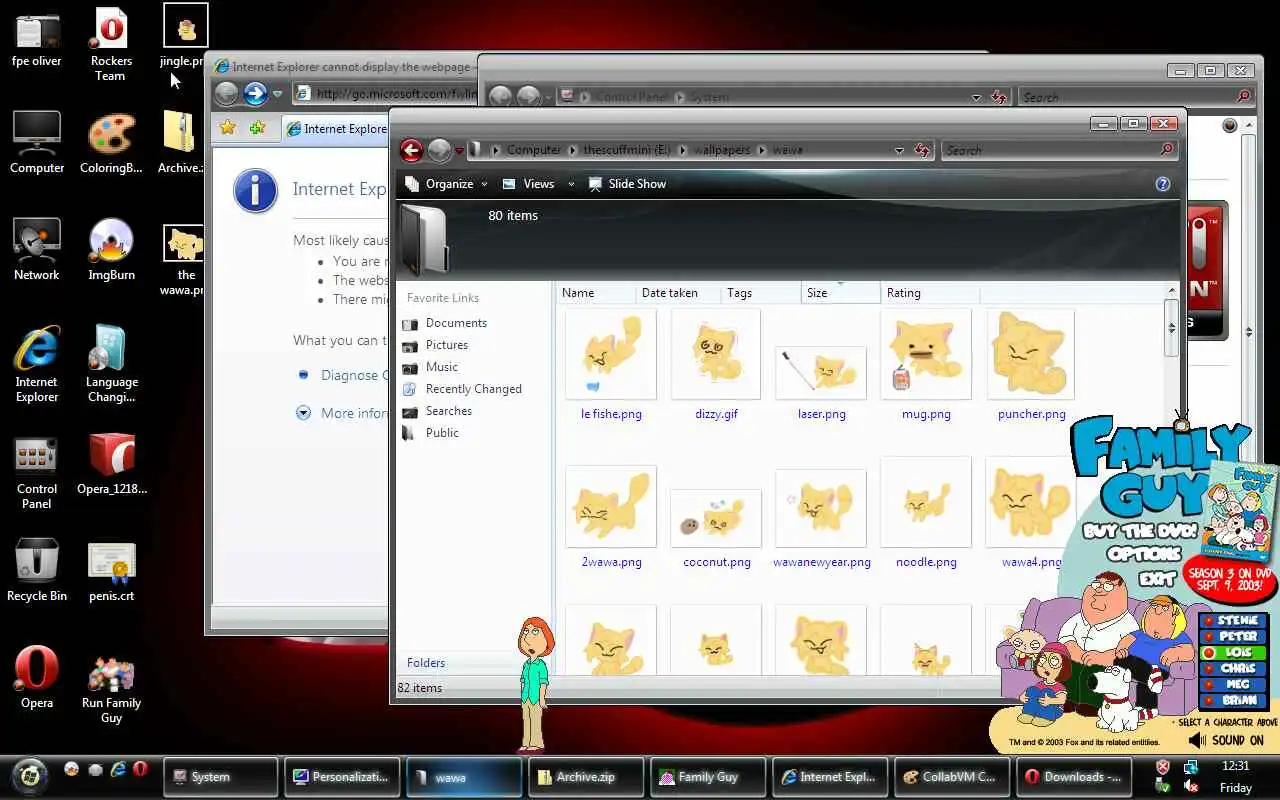Open Pictures favorite link

pos(446,345)
